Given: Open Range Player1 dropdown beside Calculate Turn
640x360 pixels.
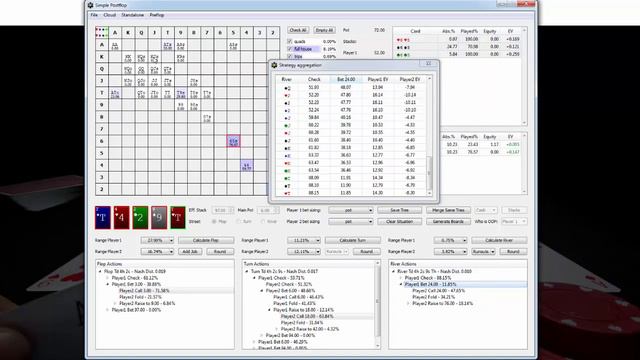Looking at the screenshot, I should click(x=304, y=240).
